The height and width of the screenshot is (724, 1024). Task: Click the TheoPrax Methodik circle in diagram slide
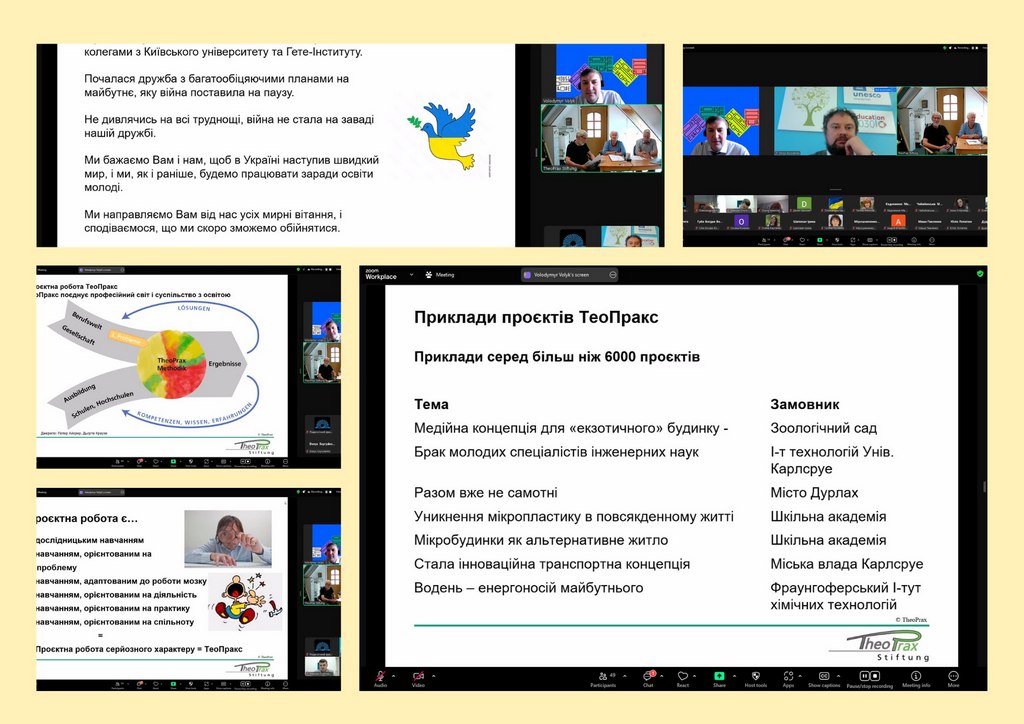click(x=172, y=364)
